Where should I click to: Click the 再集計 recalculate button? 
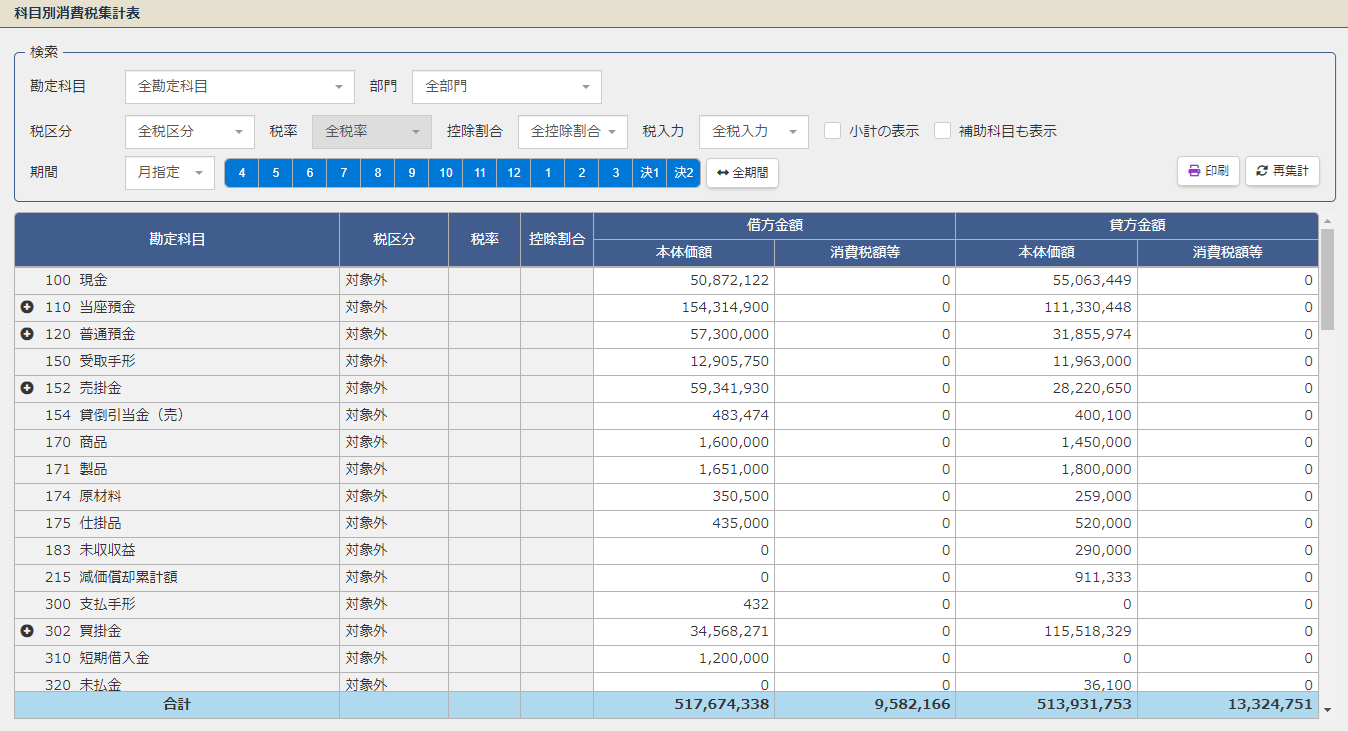pyautogui.click(x=1282, y=171)
